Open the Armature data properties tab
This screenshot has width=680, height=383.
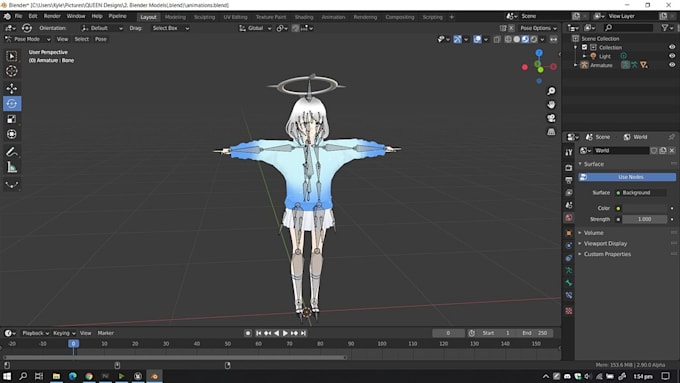pos(569,270)
